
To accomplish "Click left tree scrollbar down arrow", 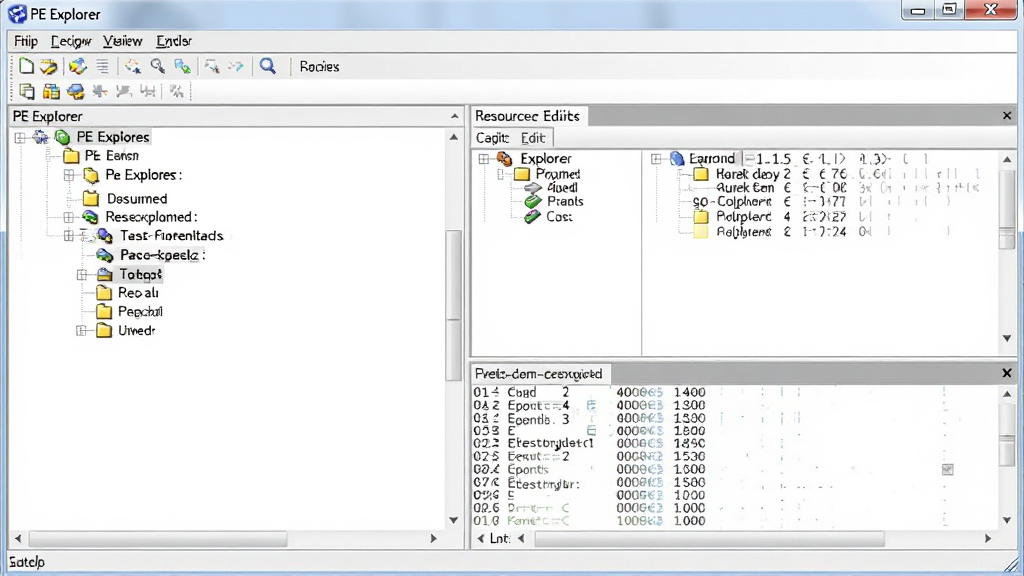I will click(x=454, y=520).
